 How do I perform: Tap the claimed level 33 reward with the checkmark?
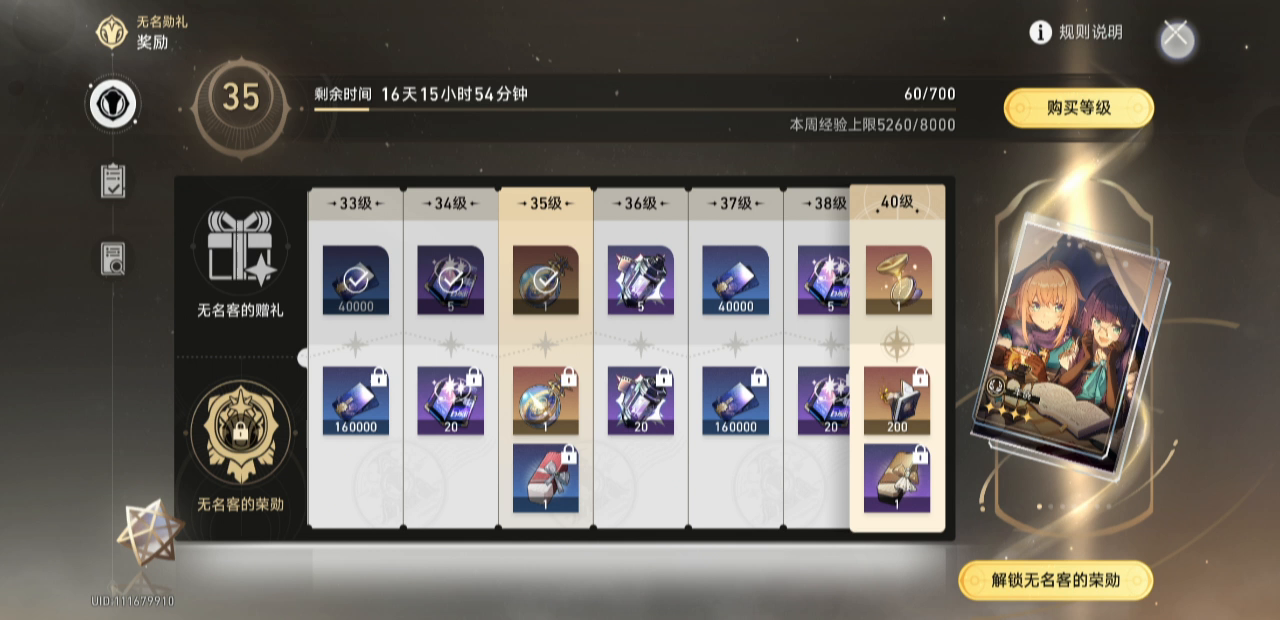(355, 280)
